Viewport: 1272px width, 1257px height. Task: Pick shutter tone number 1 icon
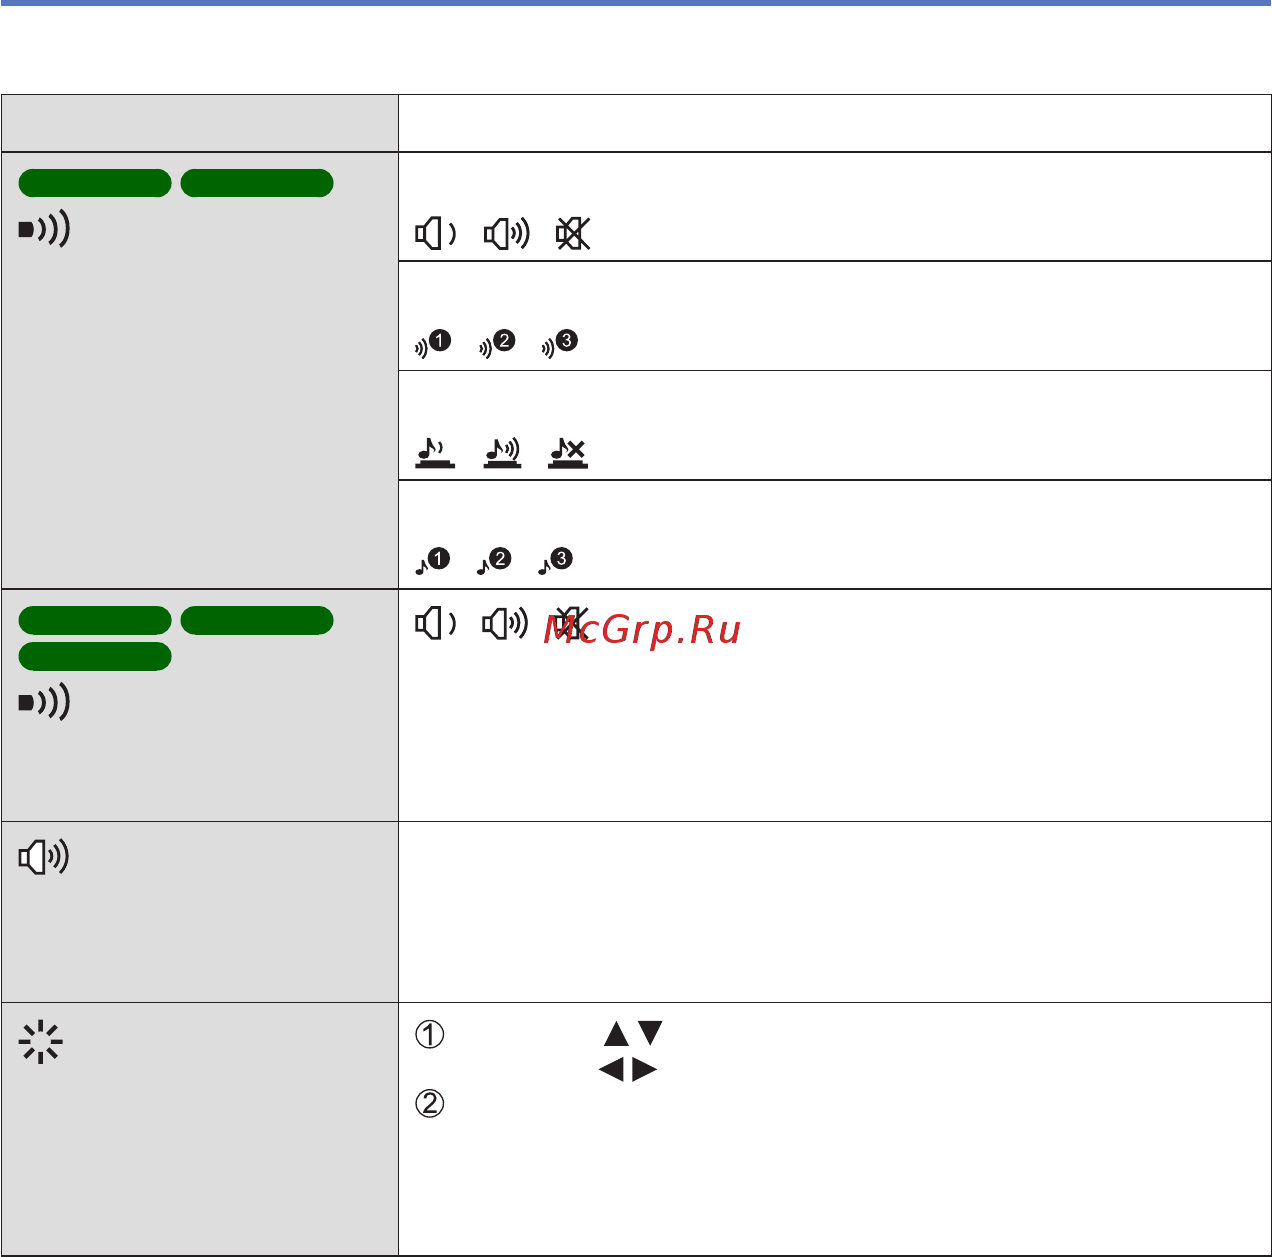click(x=433, y=561)
